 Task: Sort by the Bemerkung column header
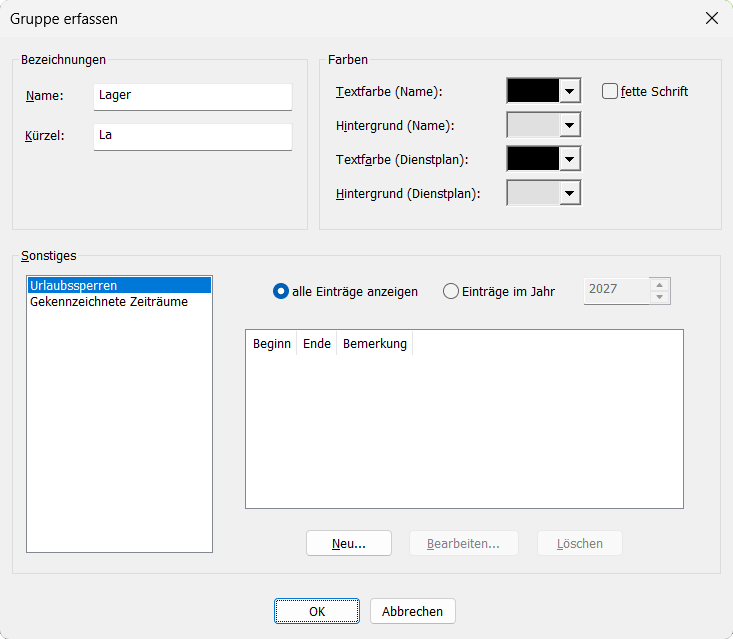(374, 344)
